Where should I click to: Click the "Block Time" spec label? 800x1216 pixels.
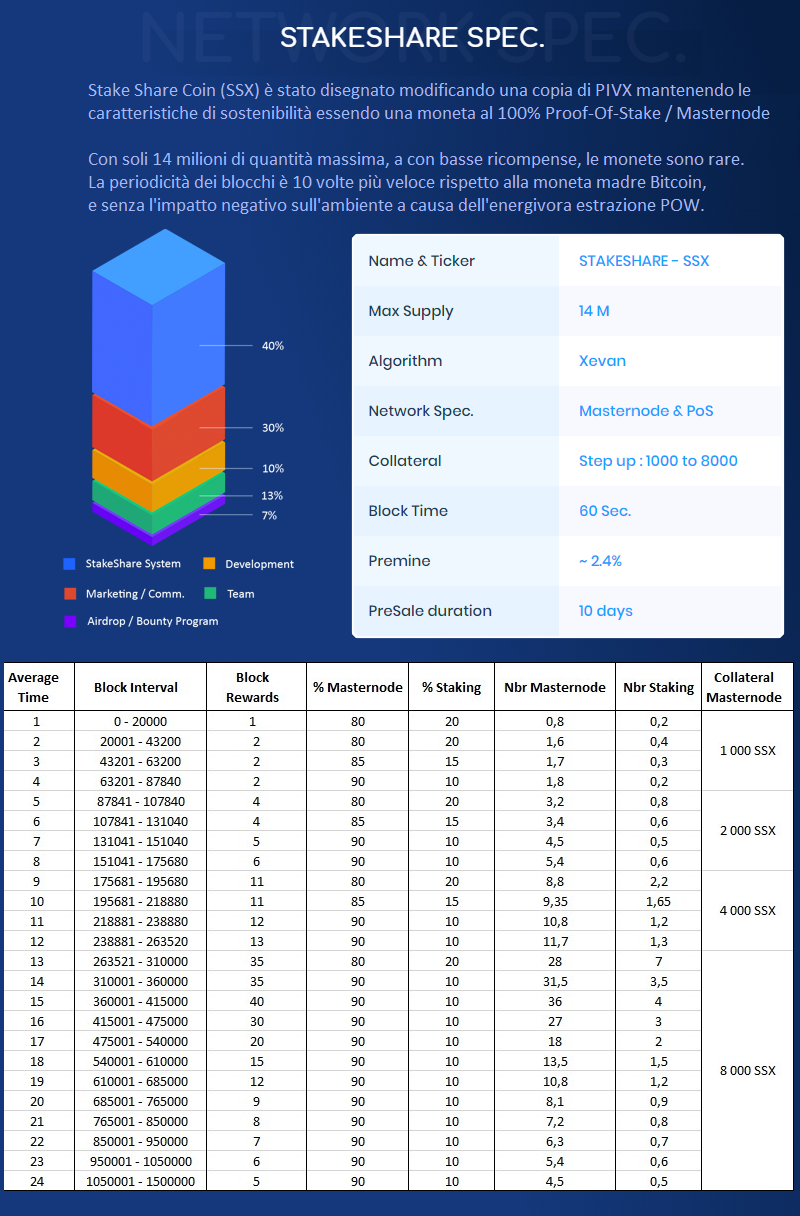pos(408,511)
